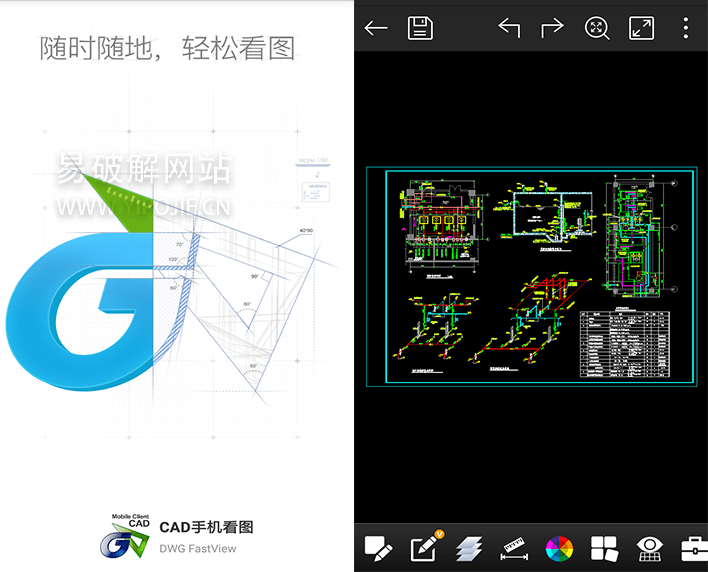The image size is (708, 572).
Task: Tap the DWG FastView logo icon
Action: (x=125, y=536)
